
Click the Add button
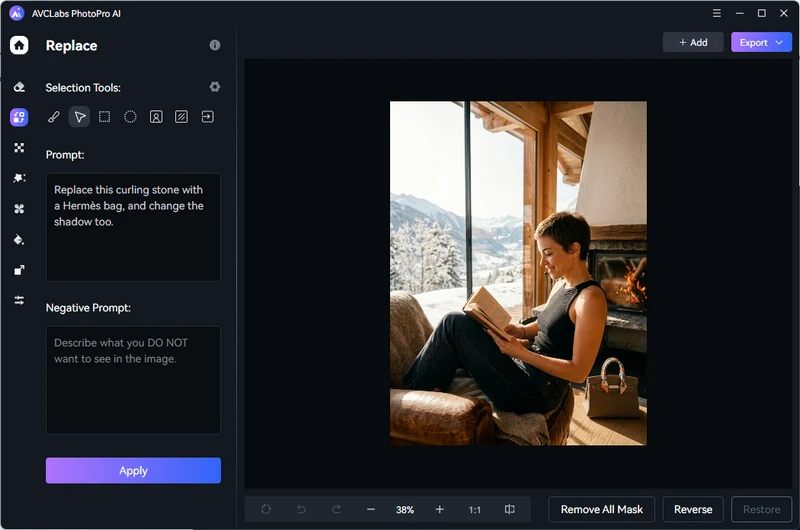pos(693,42)
